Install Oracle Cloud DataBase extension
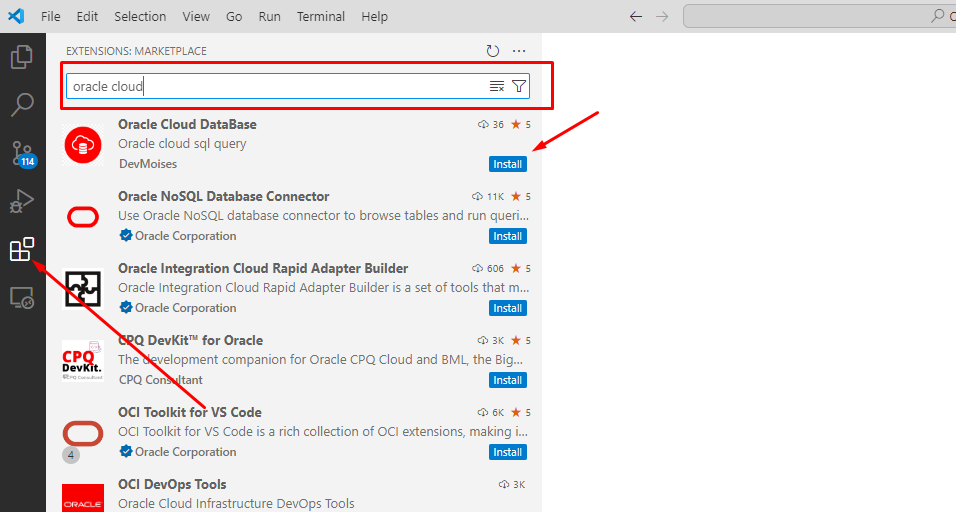Image resolution: width=956 pixels, height=512 pixels. coord(508,164)
